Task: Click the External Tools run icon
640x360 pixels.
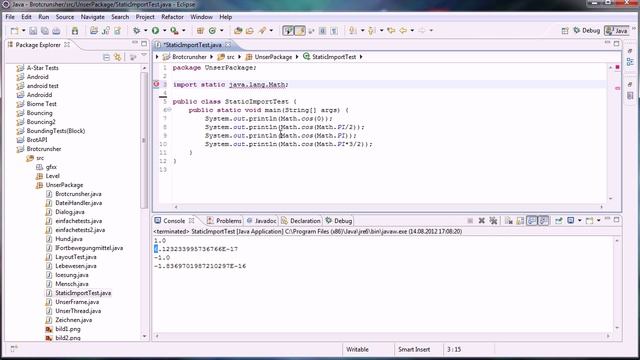Action: [x=174, y=31]
